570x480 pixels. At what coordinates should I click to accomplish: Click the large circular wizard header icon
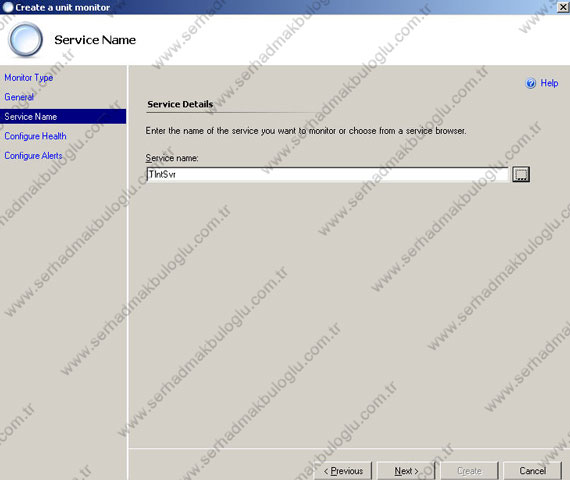[25, 39]
